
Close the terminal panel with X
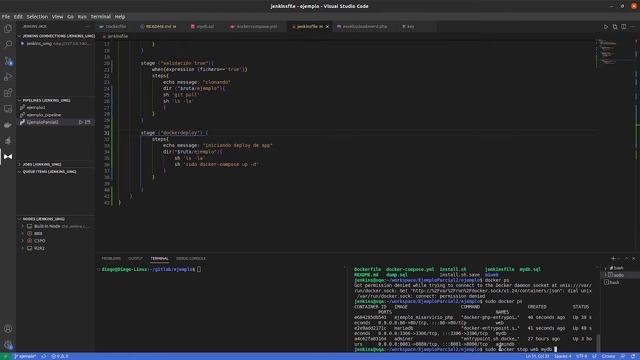click(634, 258)
